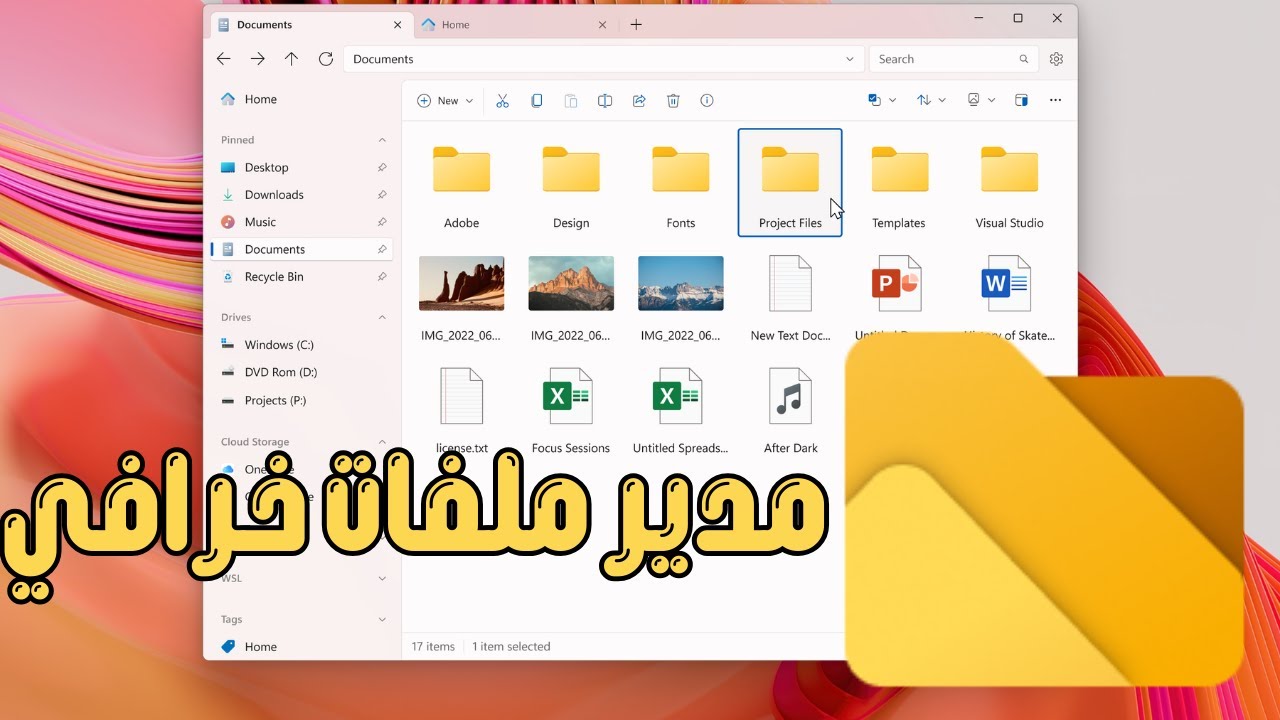Close the Home tab
1280x720 pixels.
[x=602, y=24]
